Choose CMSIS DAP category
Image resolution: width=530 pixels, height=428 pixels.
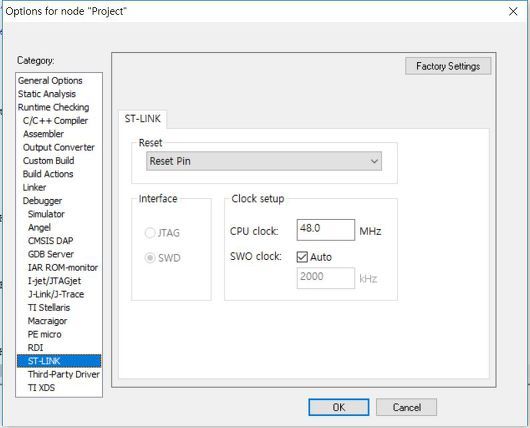pyautogui.click(x=50, y=241)
